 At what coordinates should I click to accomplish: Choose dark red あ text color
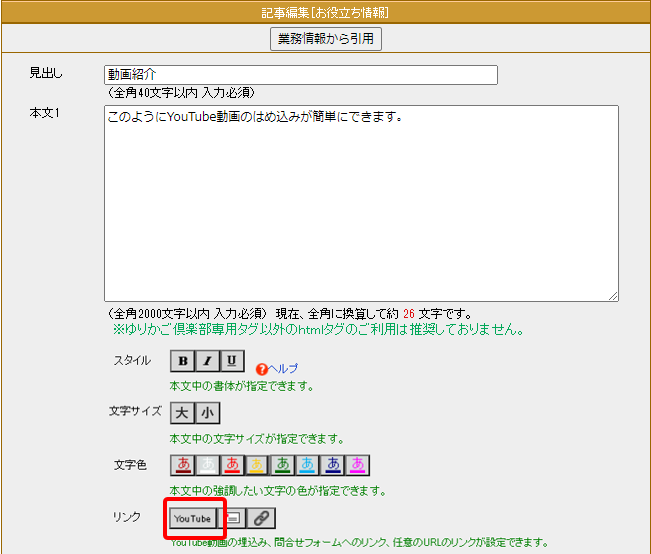(x=183, y=465)
